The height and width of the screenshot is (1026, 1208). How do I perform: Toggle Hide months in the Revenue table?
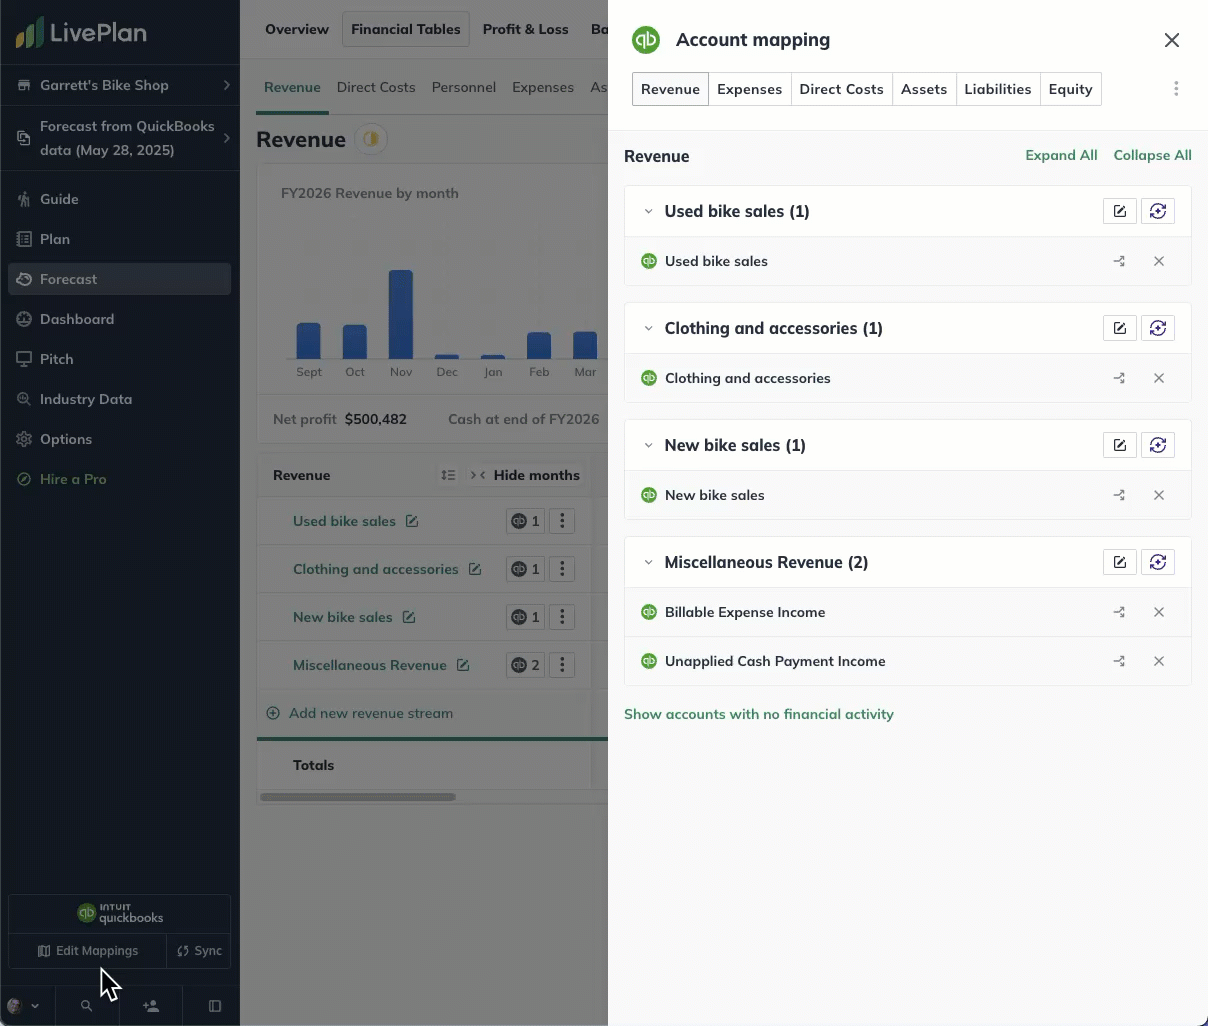(x=525, y=475)
